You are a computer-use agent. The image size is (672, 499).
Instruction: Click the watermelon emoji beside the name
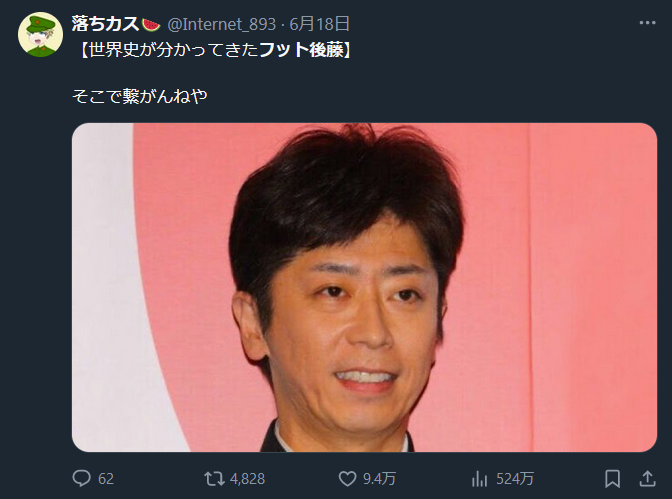point(151,25)
